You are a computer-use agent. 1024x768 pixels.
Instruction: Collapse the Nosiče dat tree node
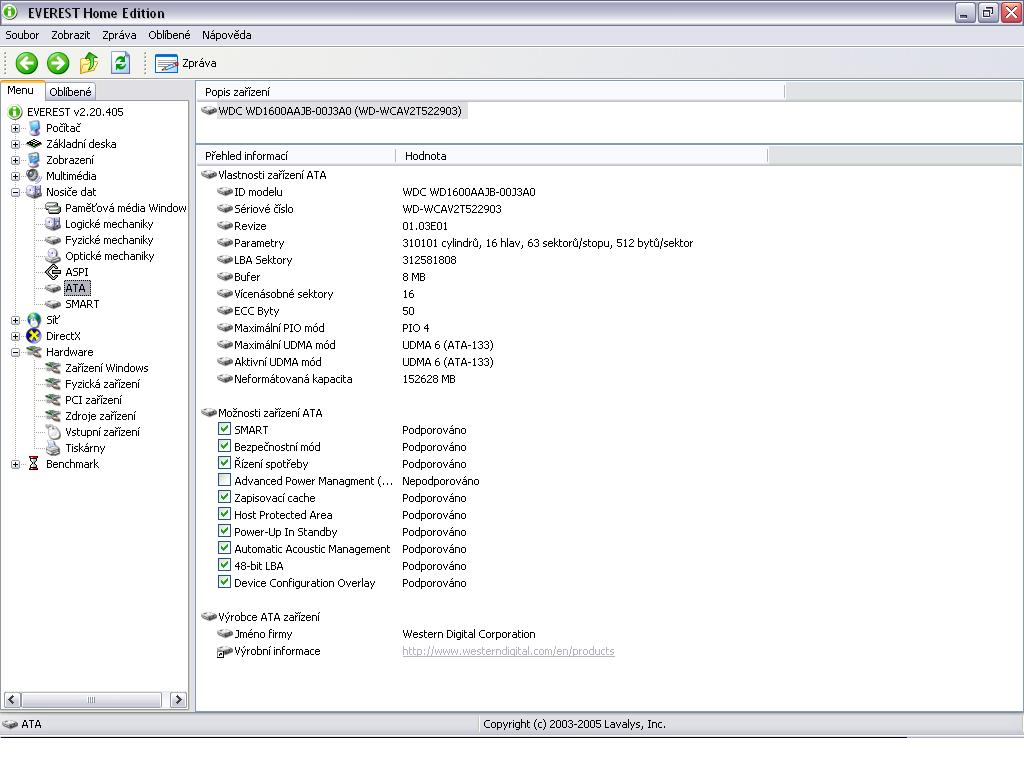15,192
